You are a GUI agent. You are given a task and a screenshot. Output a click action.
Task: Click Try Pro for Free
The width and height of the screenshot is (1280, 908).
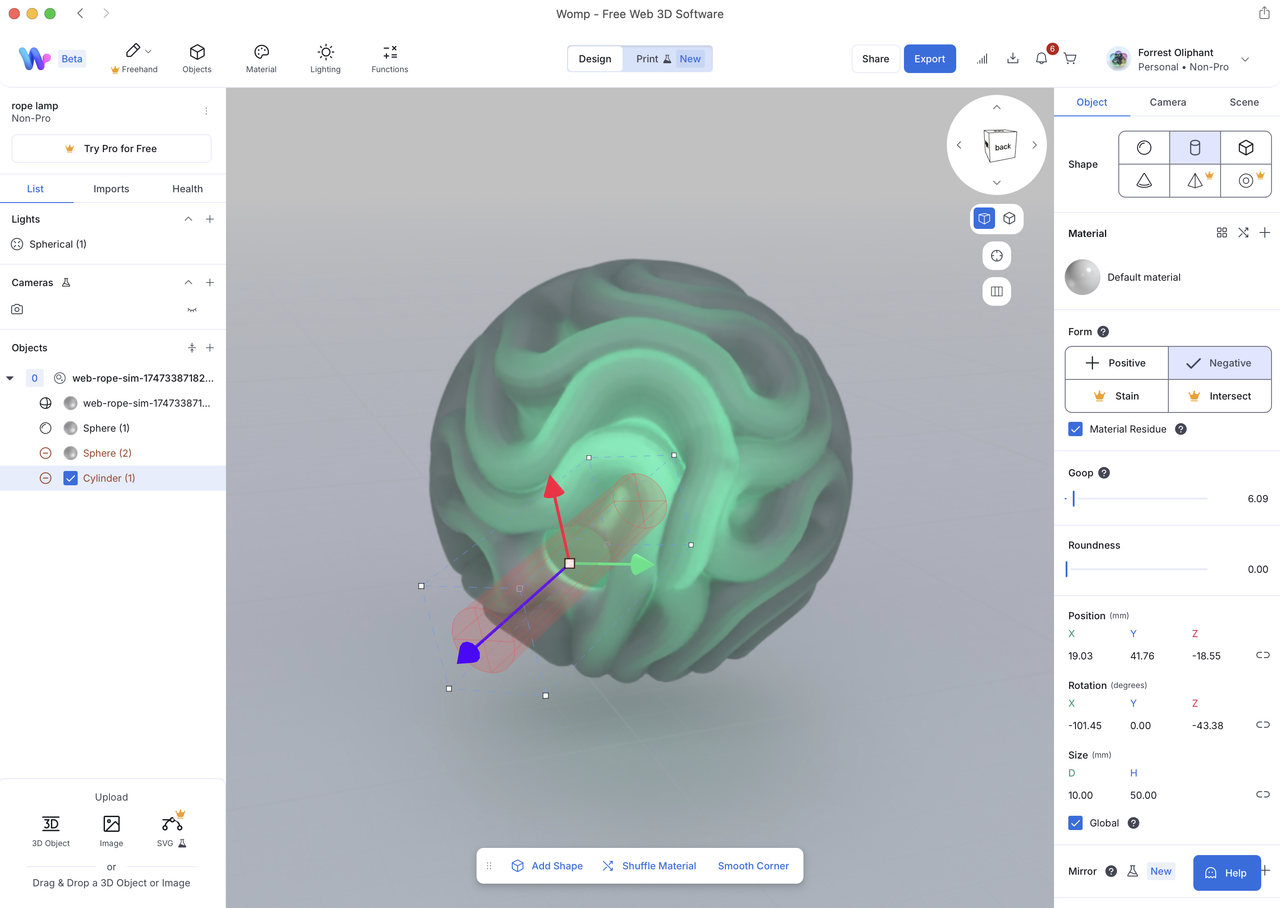coord(111,148)
